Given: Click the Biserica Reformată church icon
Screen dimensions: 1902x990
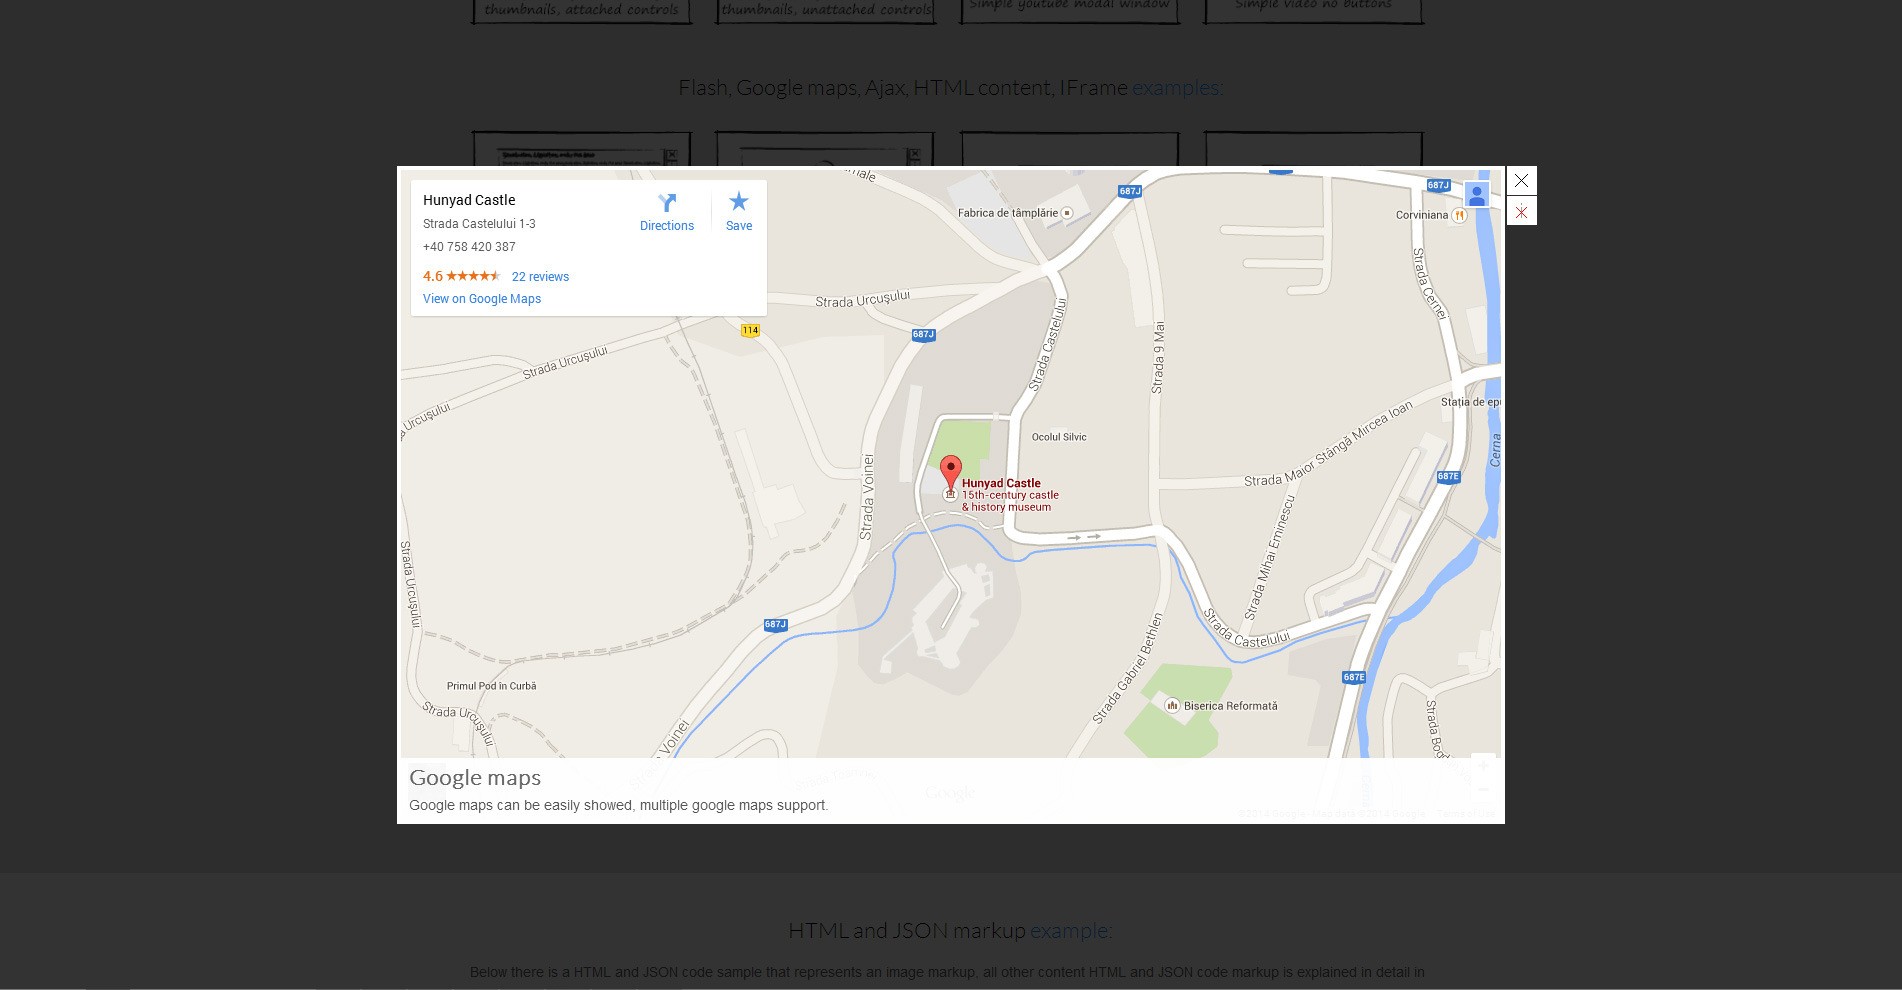Looking at the screenshot, I should point(1172,705).
